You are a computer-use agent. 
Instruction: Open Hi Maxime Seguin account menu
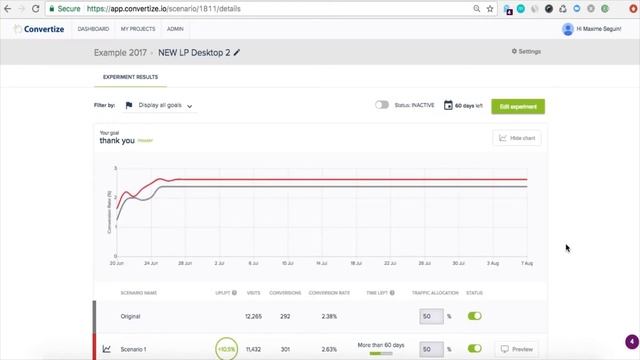[x=598, y=29]
